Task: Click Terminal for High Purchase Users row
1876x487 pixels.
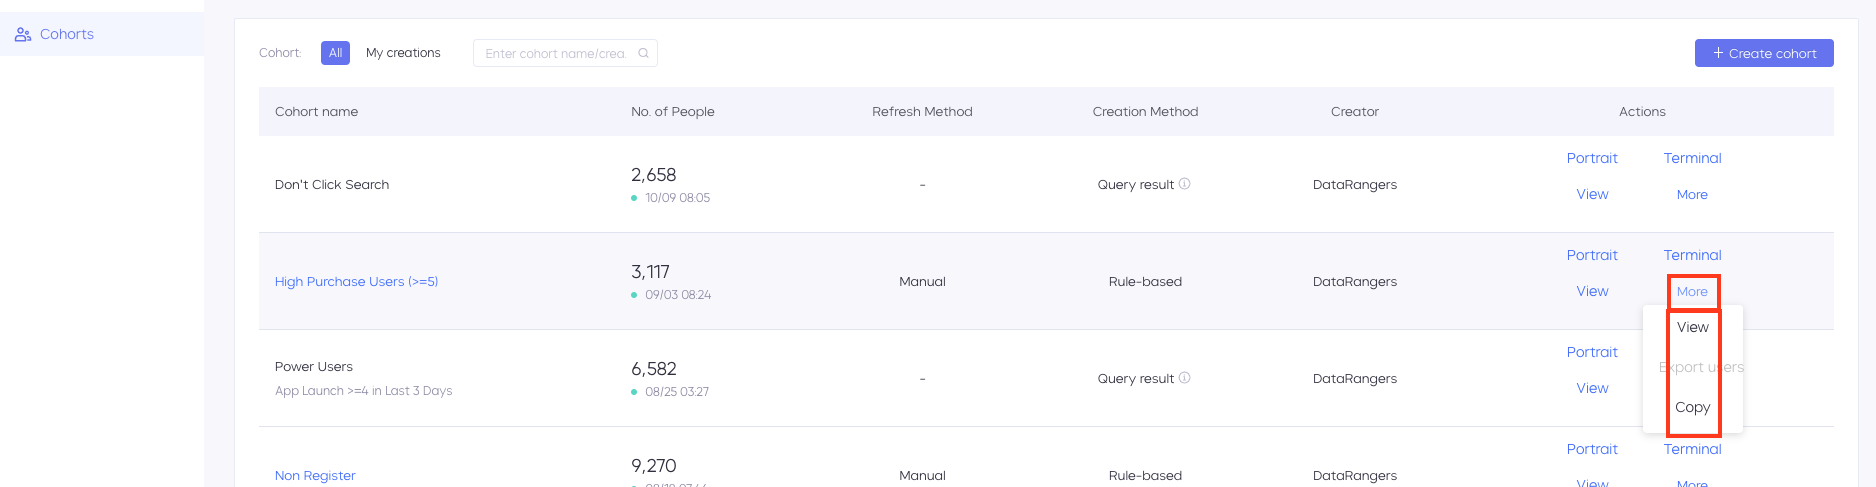Action: click(1692, 255)
